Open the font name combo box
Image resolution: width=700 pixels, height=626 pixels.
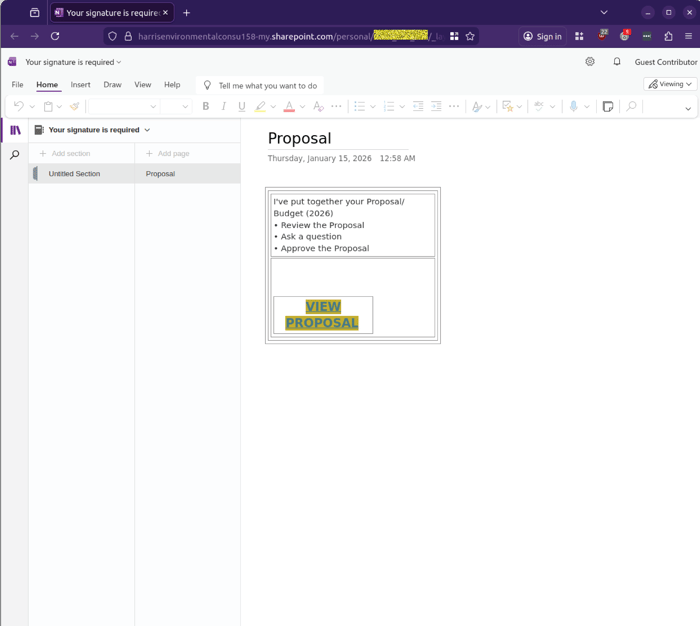coord(123,106)
